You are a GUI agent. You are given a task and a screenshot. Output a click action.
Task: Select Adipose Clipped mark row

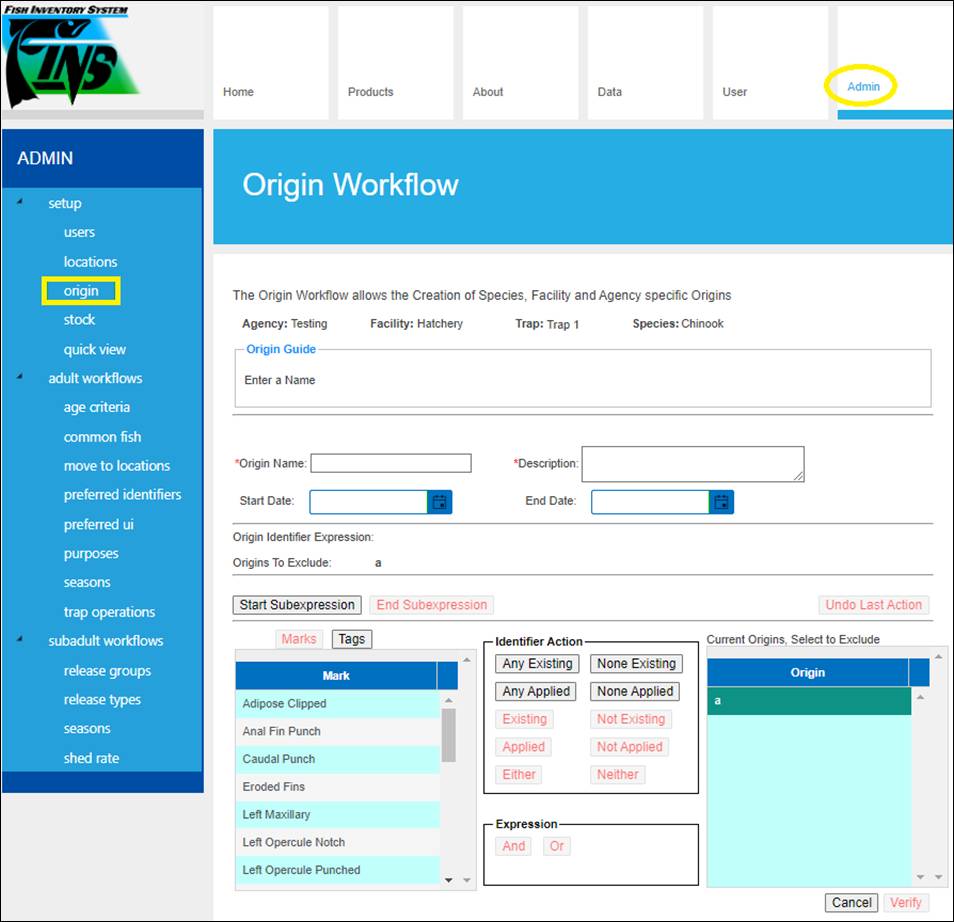[x=337, y=704]
